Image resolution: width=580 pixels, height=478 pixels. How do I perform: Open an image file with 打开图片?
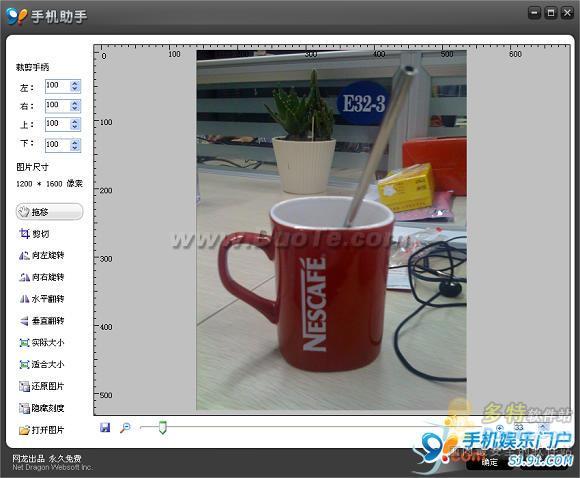[x=41, y=430]
